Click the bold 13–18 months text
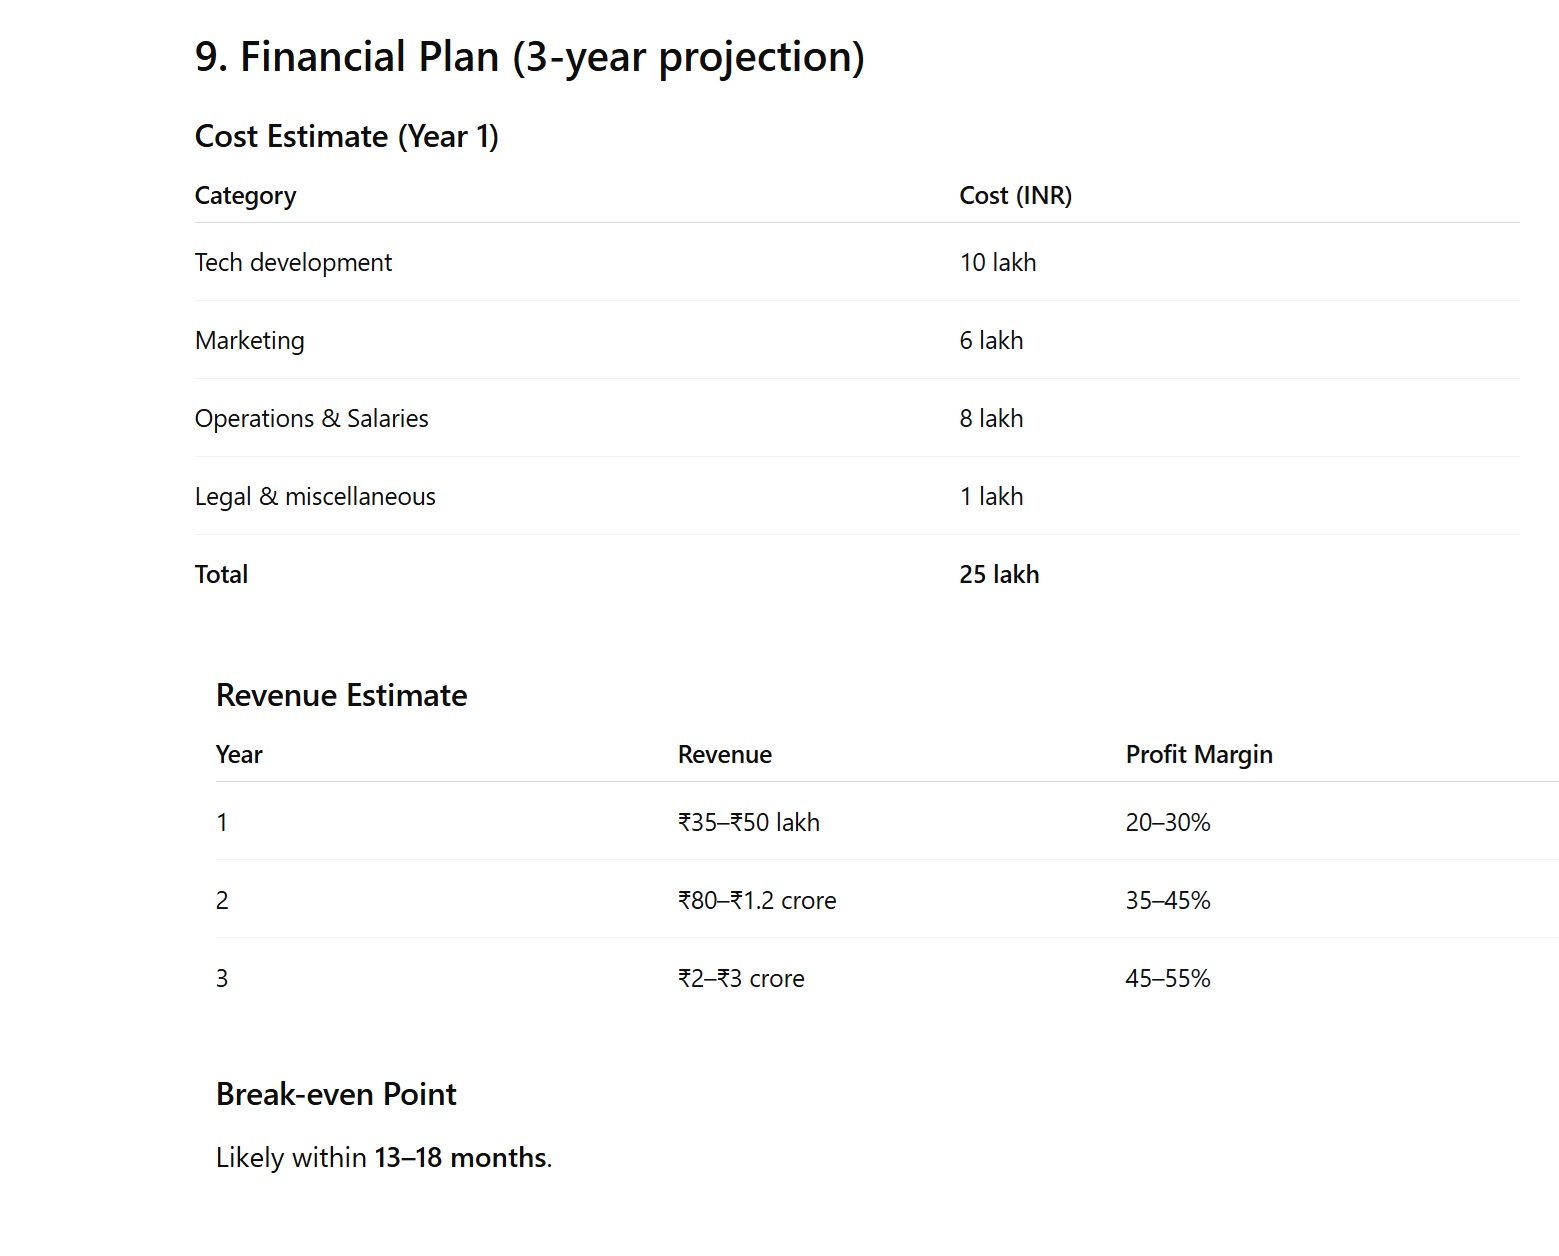The width and height of the screenshot is (1559, 1256). [x=460, y=1157]
